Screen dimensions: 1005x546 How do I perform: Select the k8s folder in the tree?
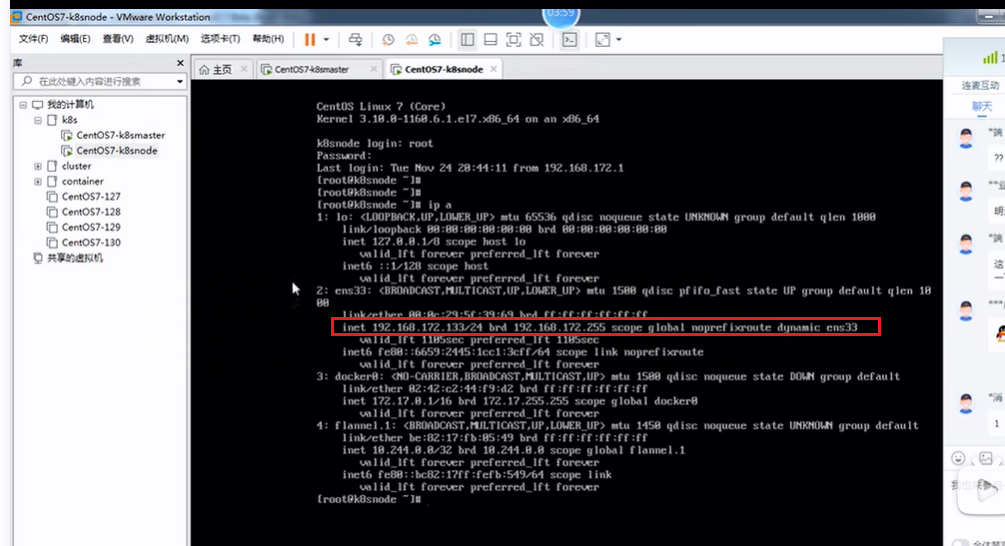click(69, 120)
